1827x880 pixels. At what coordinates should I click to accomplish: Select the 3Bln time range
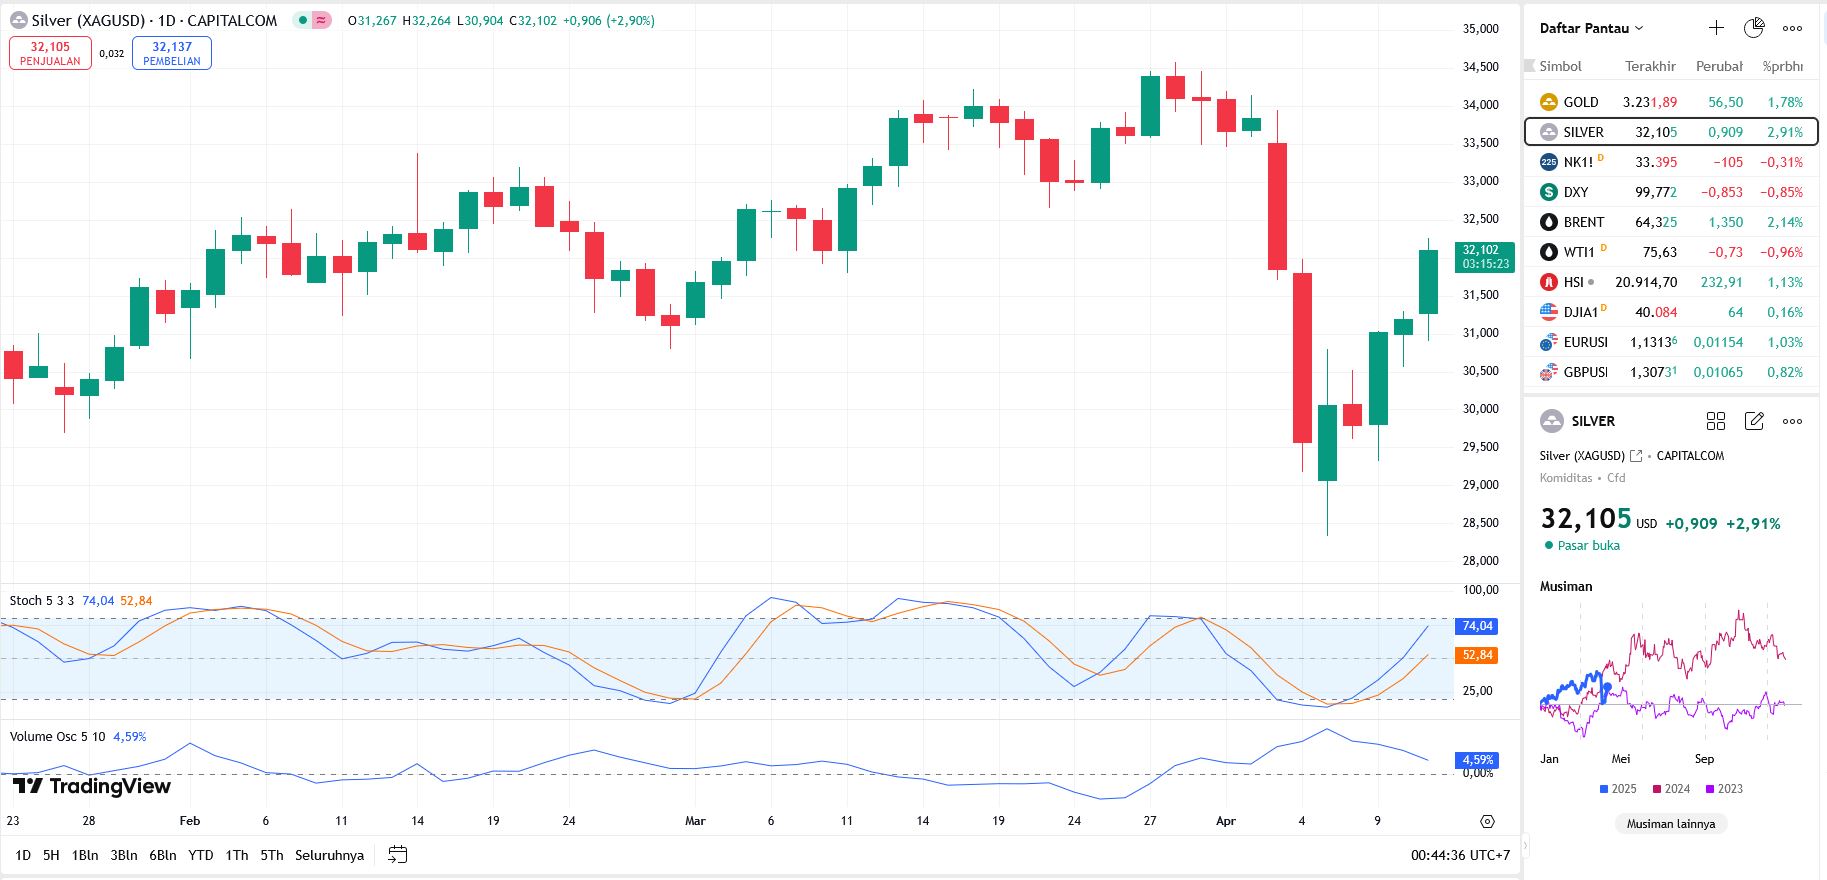coord(124,855)
